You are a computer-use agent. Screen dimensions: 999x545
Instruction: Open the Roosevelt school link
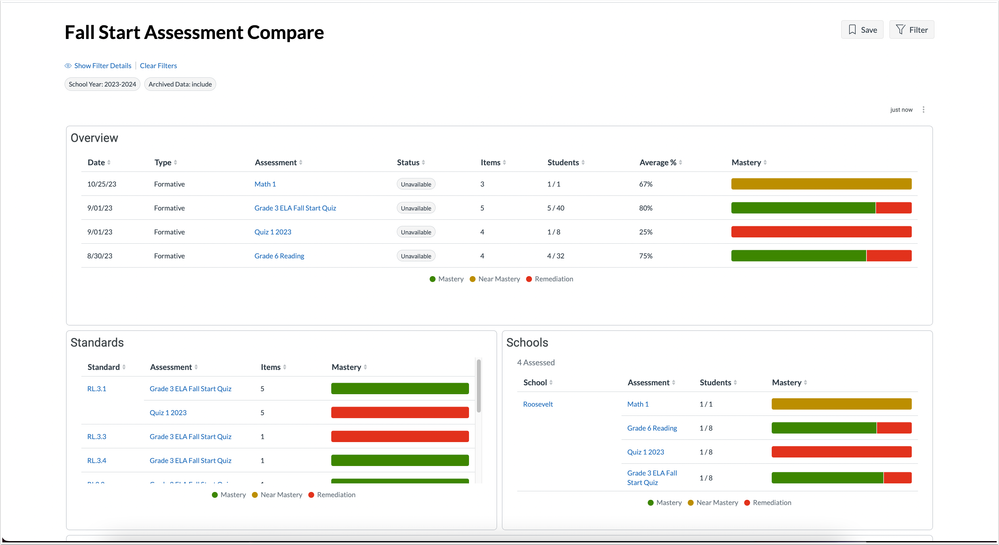click(538, 404)
